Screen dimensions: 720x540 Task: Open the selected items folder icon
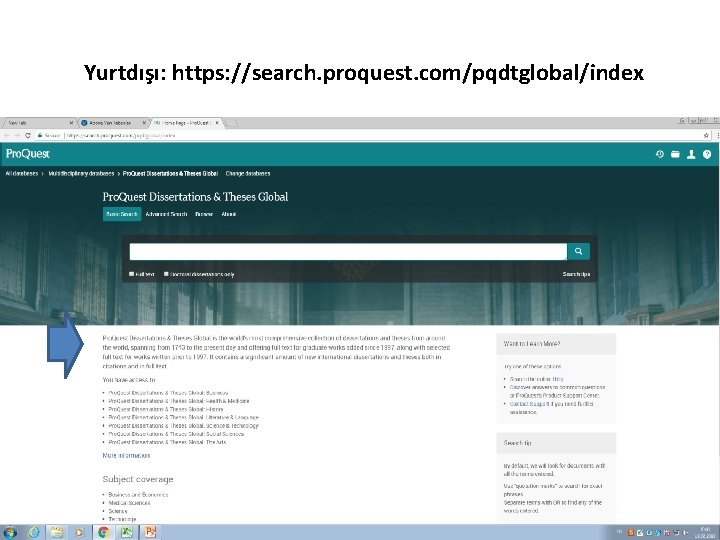pos(675,154)
